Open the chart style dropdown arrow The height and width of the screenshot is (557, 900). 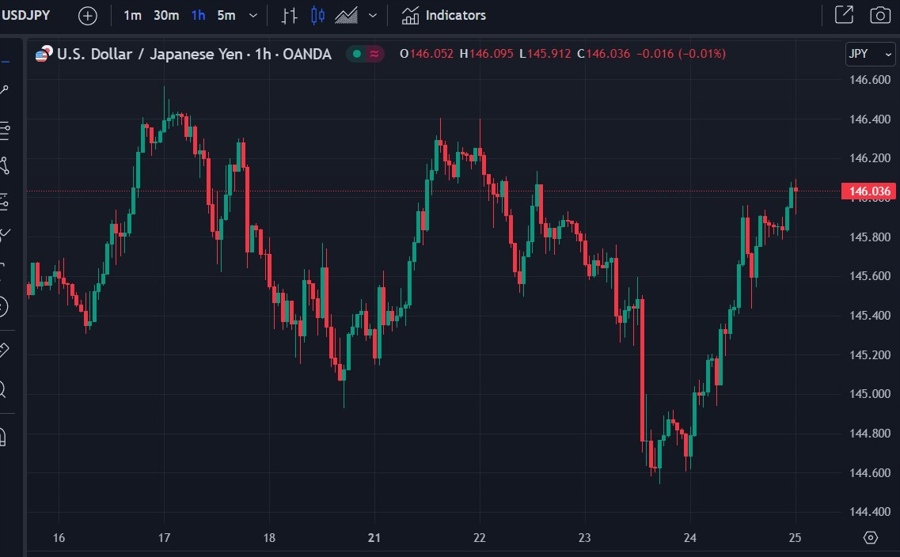[373, 16]
